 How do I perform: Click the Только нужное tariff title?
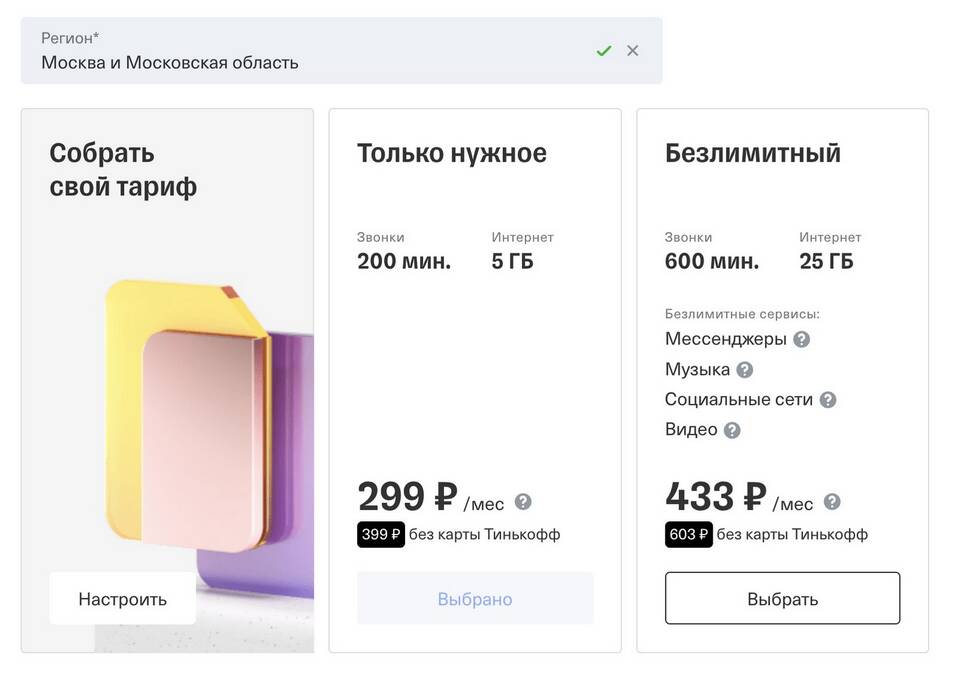(452, 153)
